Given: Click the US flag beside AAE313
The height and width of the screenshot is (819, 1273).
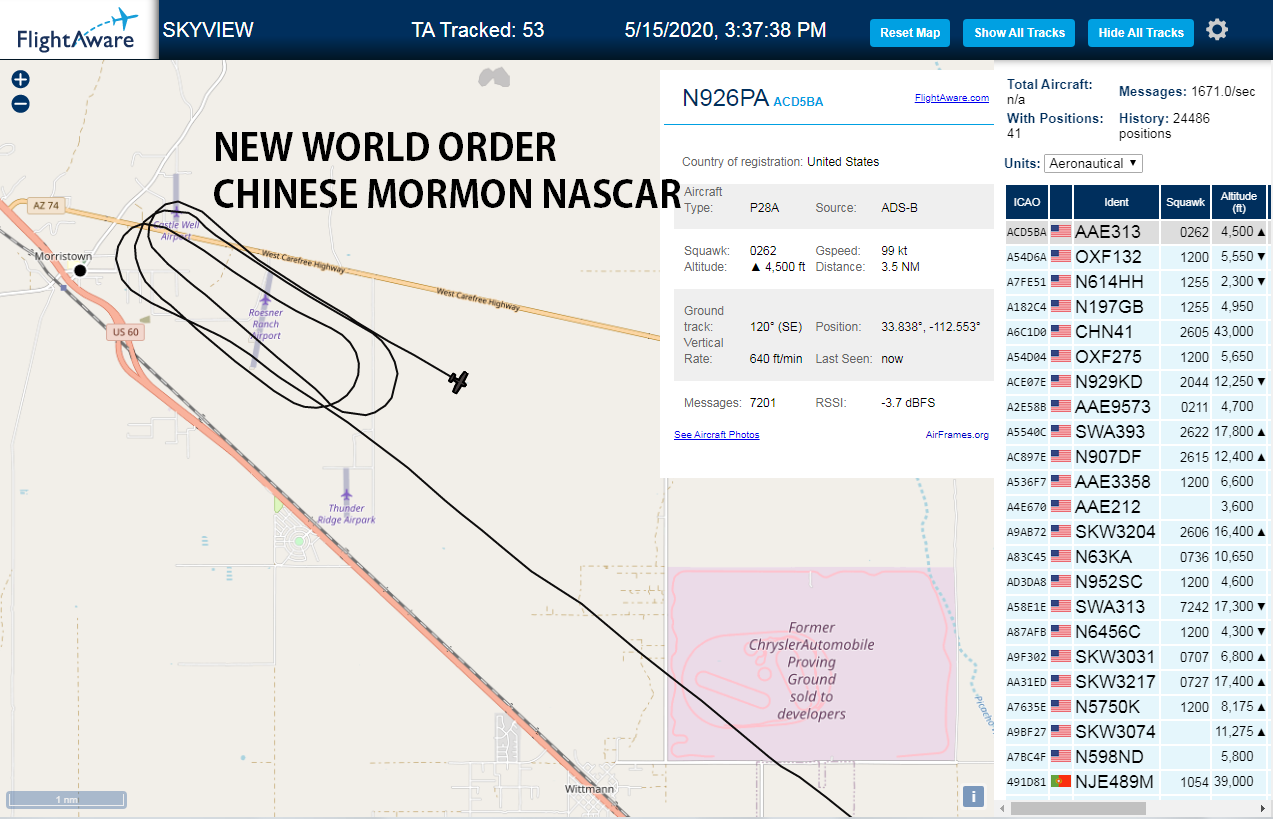Looking at the screenshot, I should [1061, 232].
